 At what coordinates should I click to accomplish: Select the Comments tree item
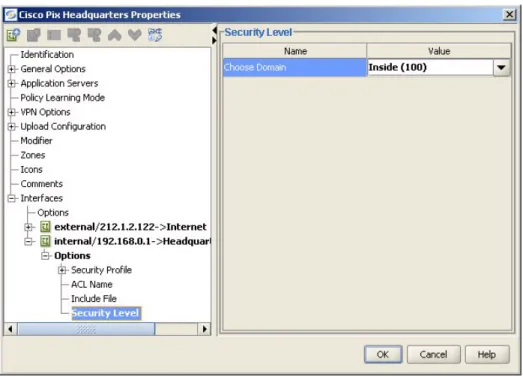tap(42, 184)
